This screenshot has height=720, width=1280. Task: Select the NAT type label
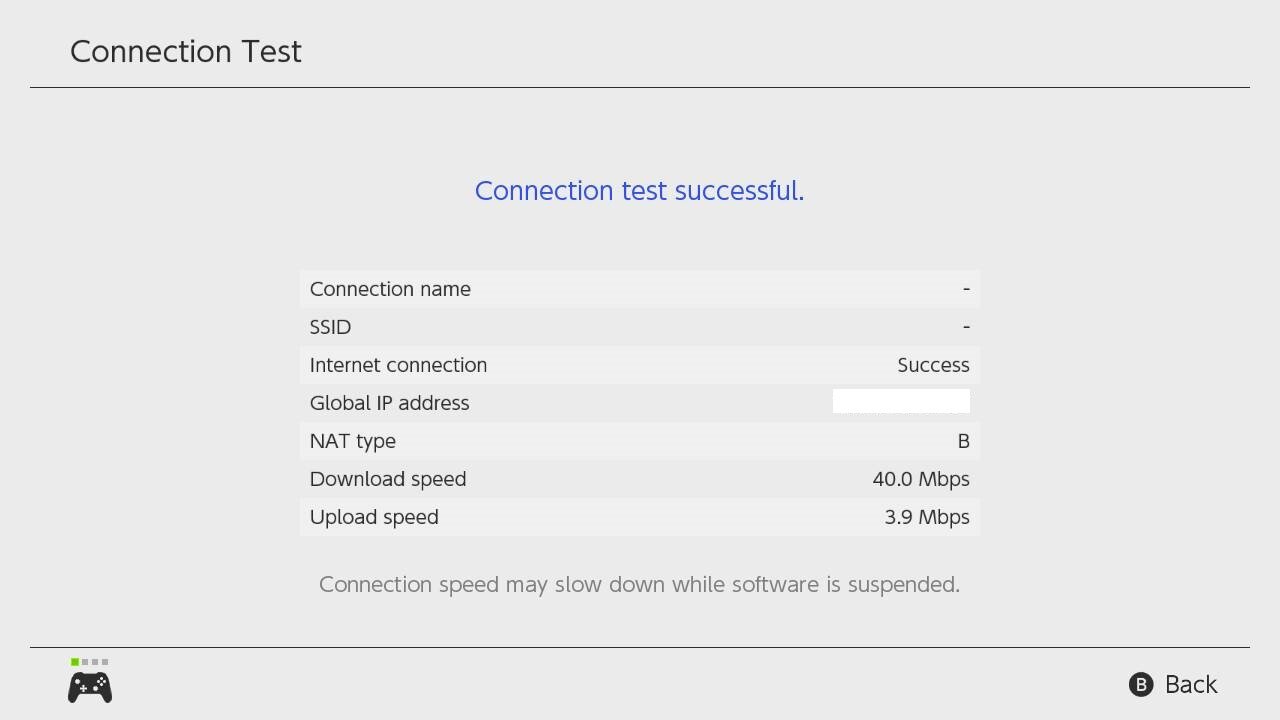[x=352, y=441]
